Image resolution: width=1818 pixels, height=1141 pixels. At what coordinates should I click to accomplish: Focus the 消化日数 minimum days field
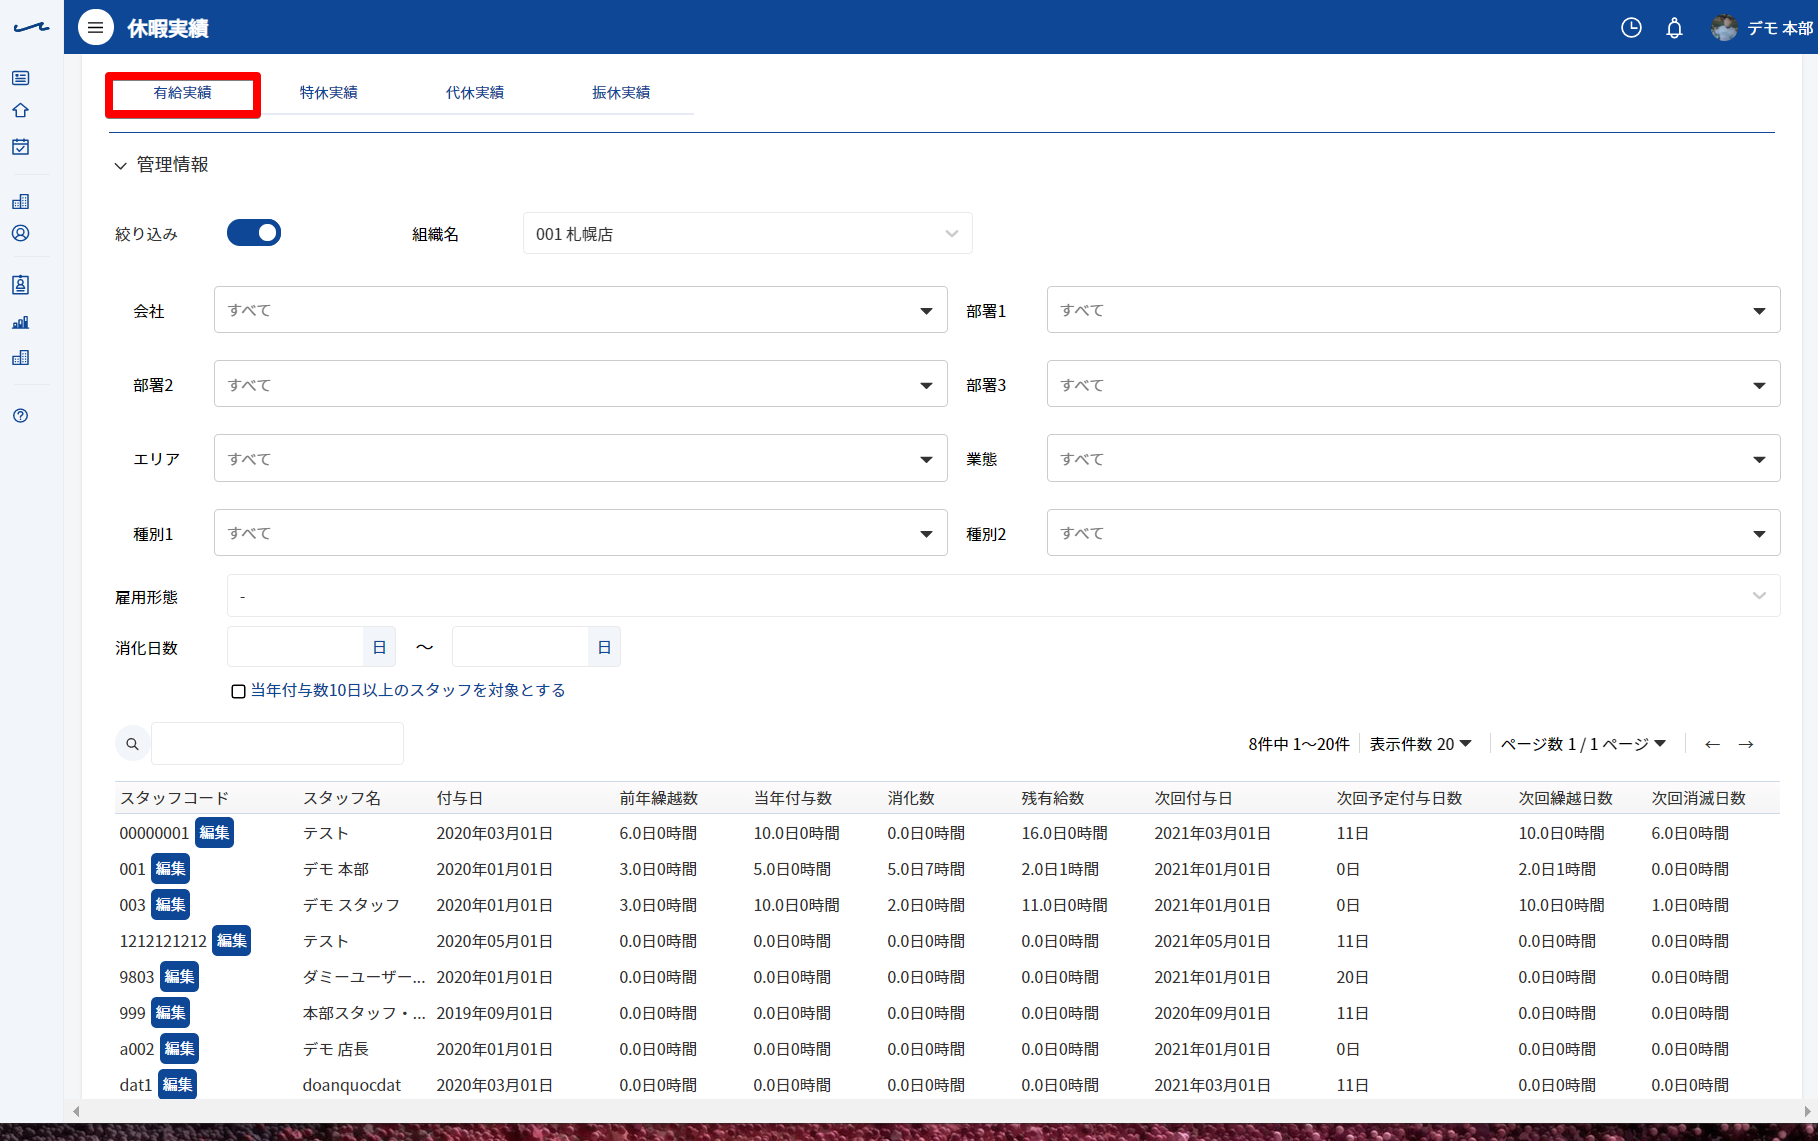[x=295, y=647]
